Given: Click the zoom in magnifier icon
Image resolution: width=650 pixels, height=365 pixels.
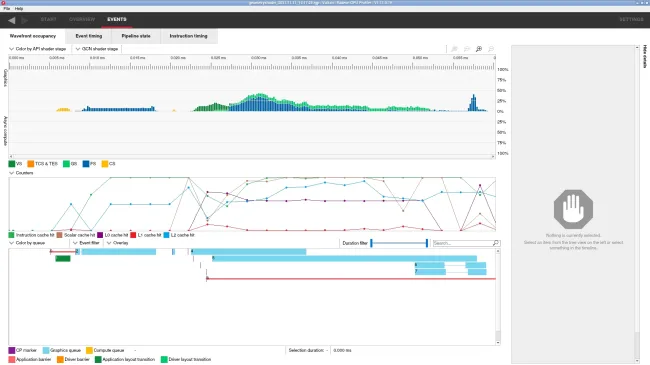Looking at the screenshot, I should click(479, 49).
